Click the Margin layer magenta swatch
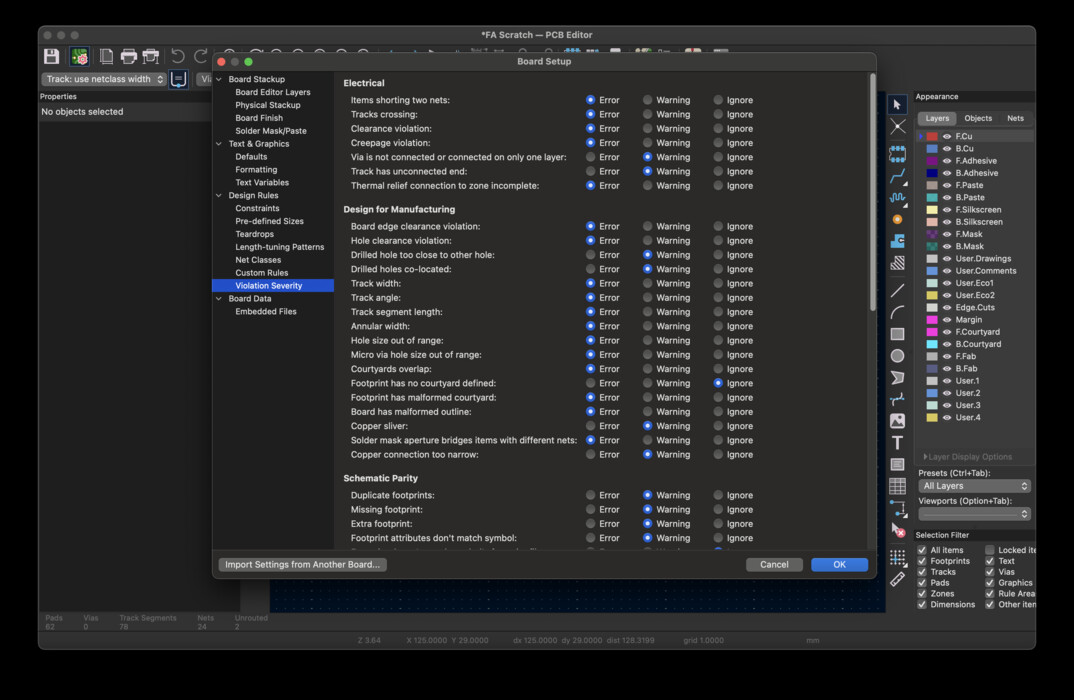The image size is (1074, 700). [x=932, y=320]
